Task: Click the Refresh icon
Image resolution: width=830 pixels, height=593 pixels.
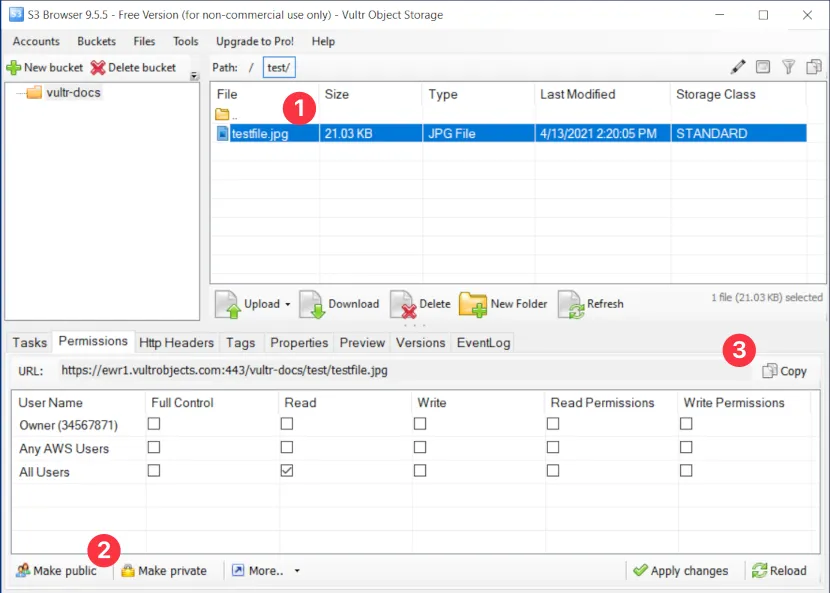Action: pos(571,304)
